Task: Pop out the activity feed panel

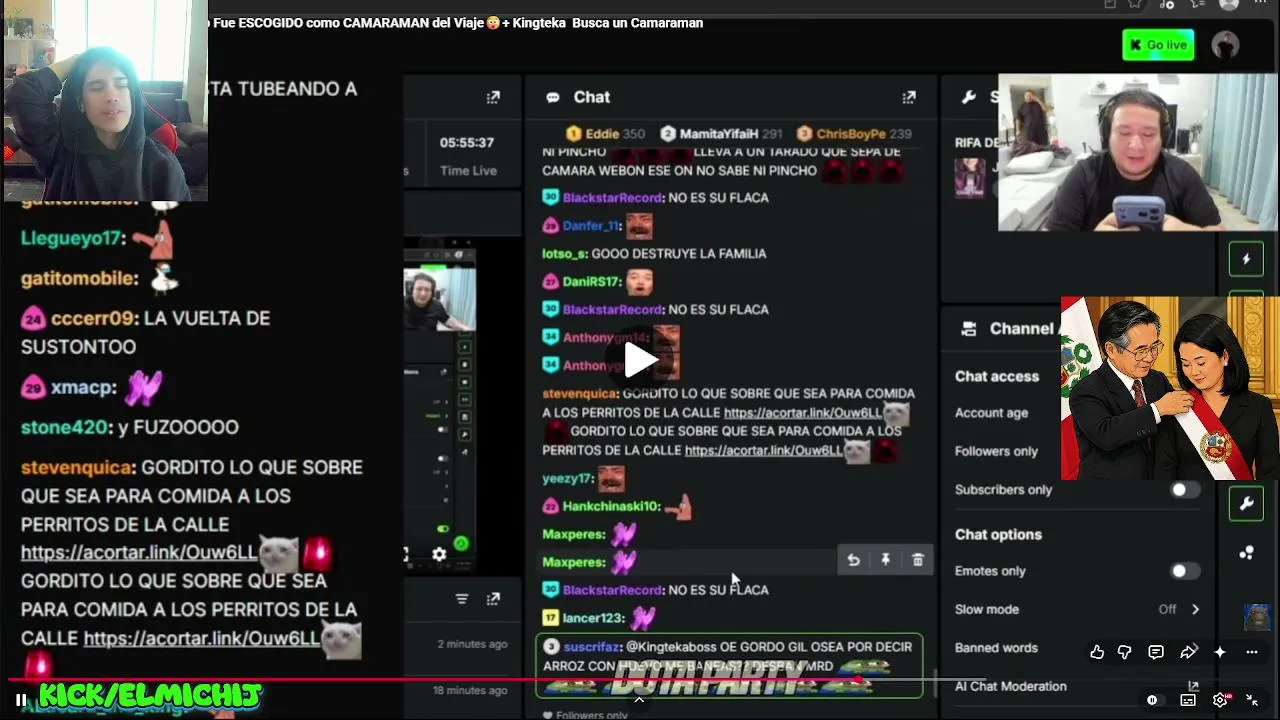Action: tap(493, 599)
